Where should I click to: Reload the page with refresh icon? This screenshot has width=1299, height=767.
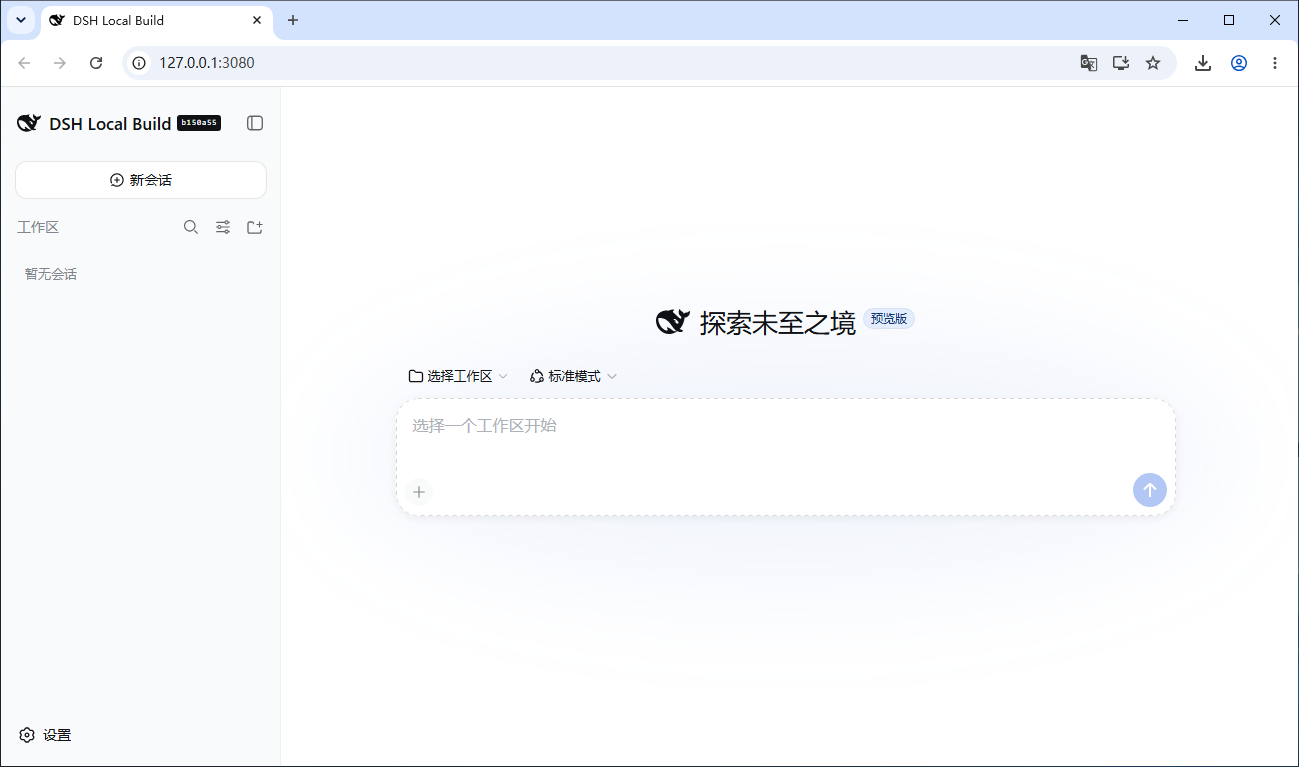96,63
